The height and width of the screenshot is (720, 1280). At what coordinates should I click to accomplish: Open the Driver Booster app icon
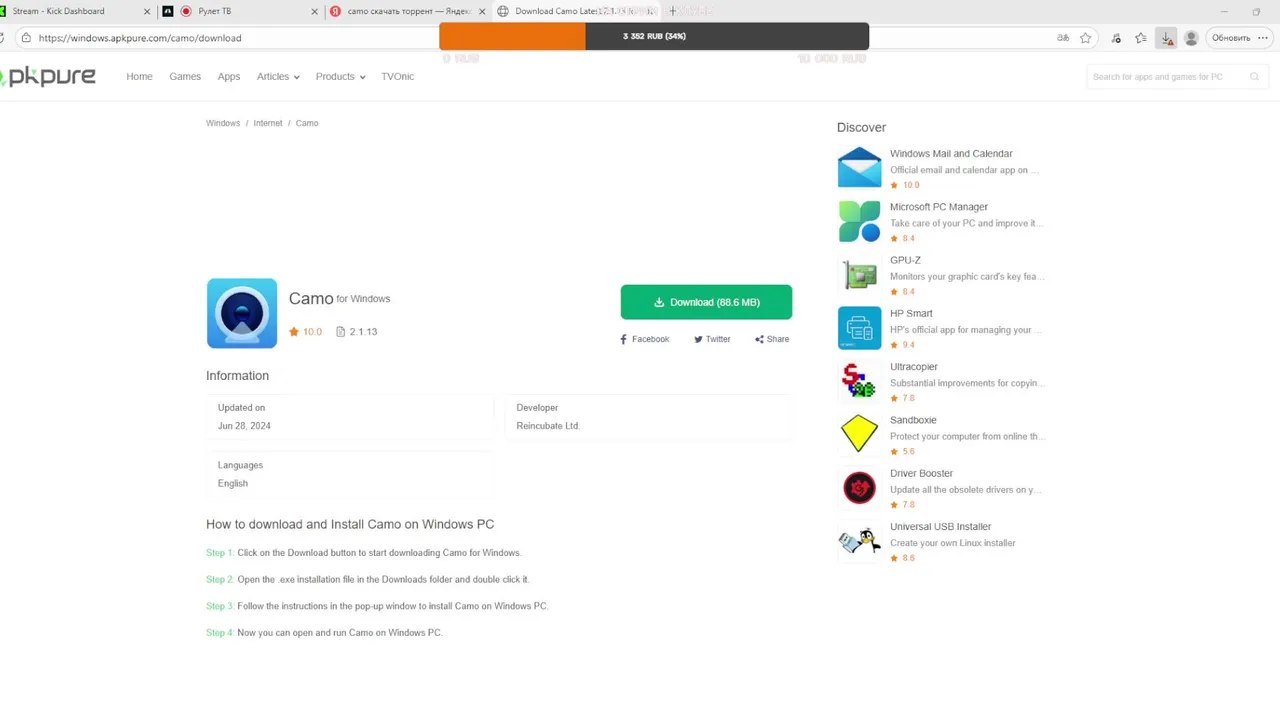tap(859, 487)
